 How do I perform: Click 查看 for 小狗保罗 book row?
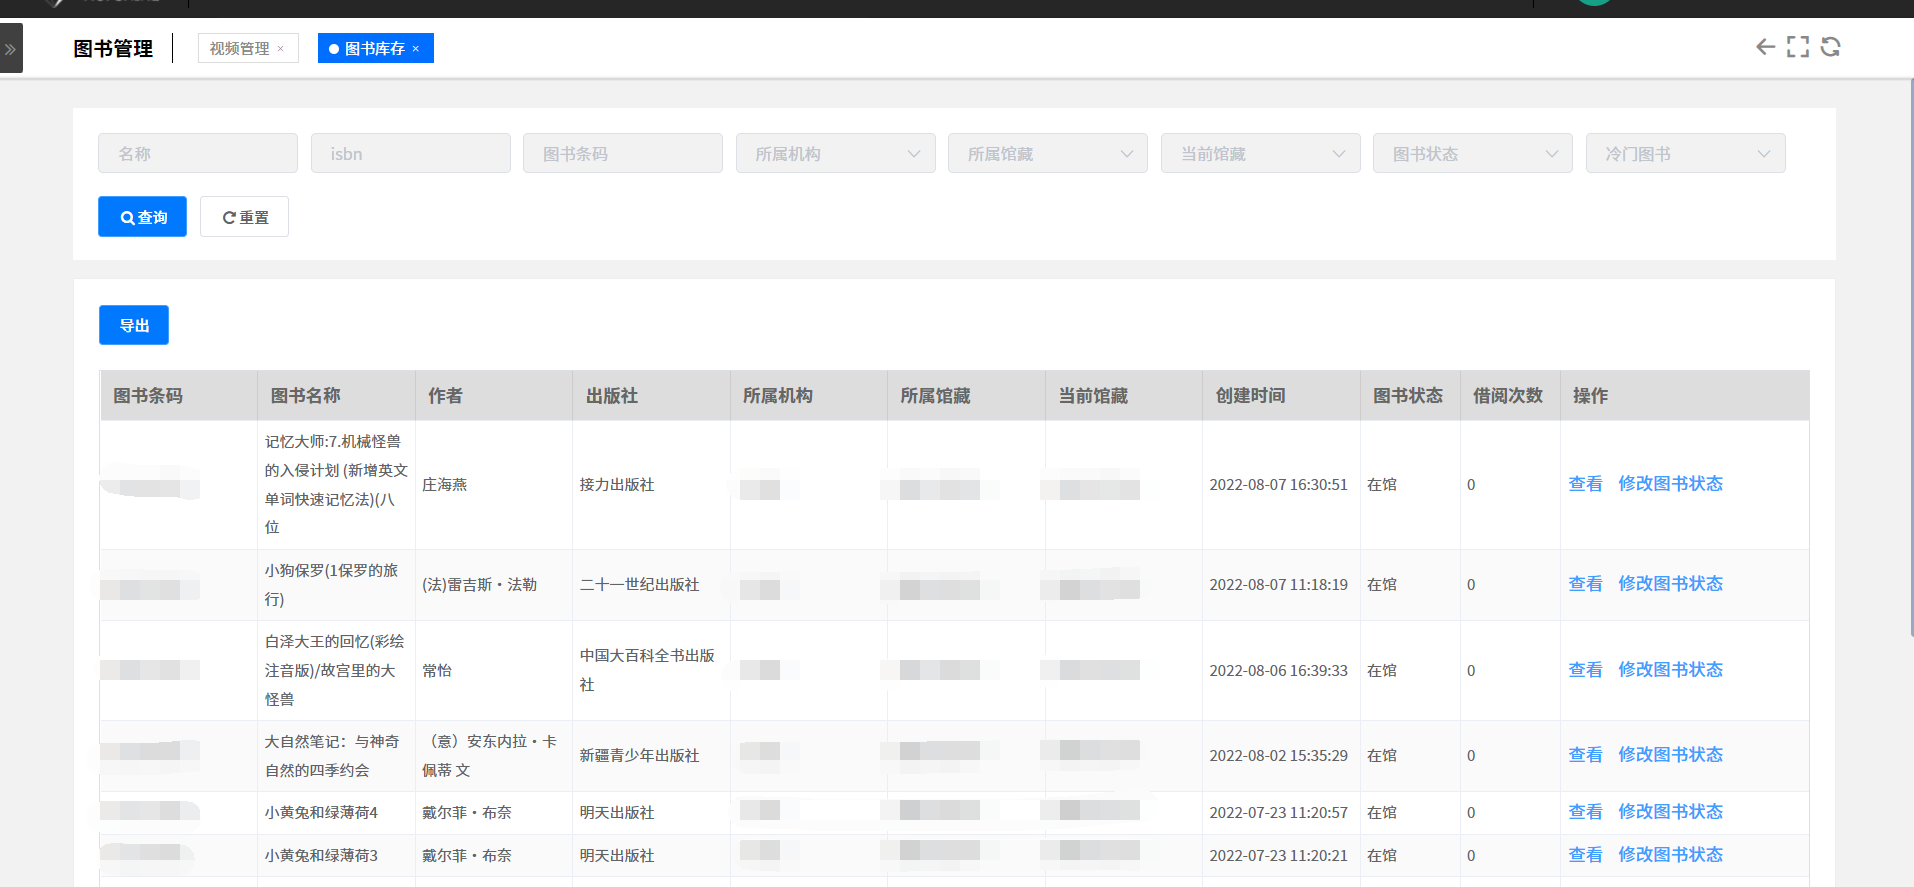tap(1585, 584)
